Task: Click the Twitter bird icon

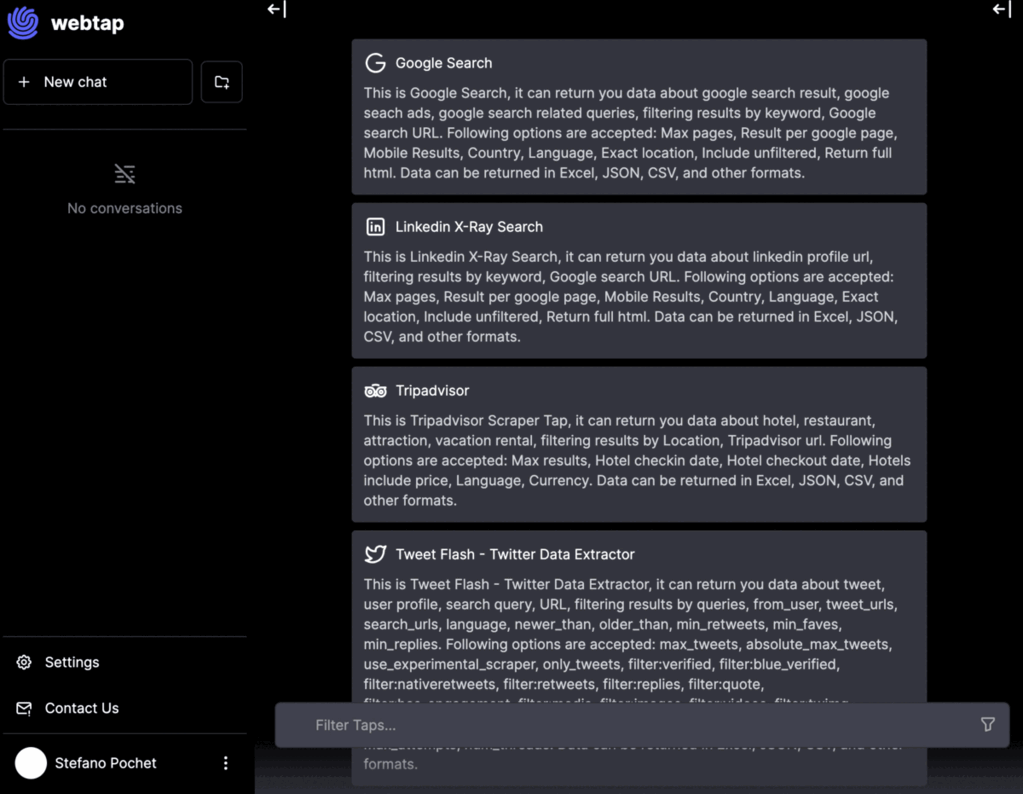Action: (375, 555)
